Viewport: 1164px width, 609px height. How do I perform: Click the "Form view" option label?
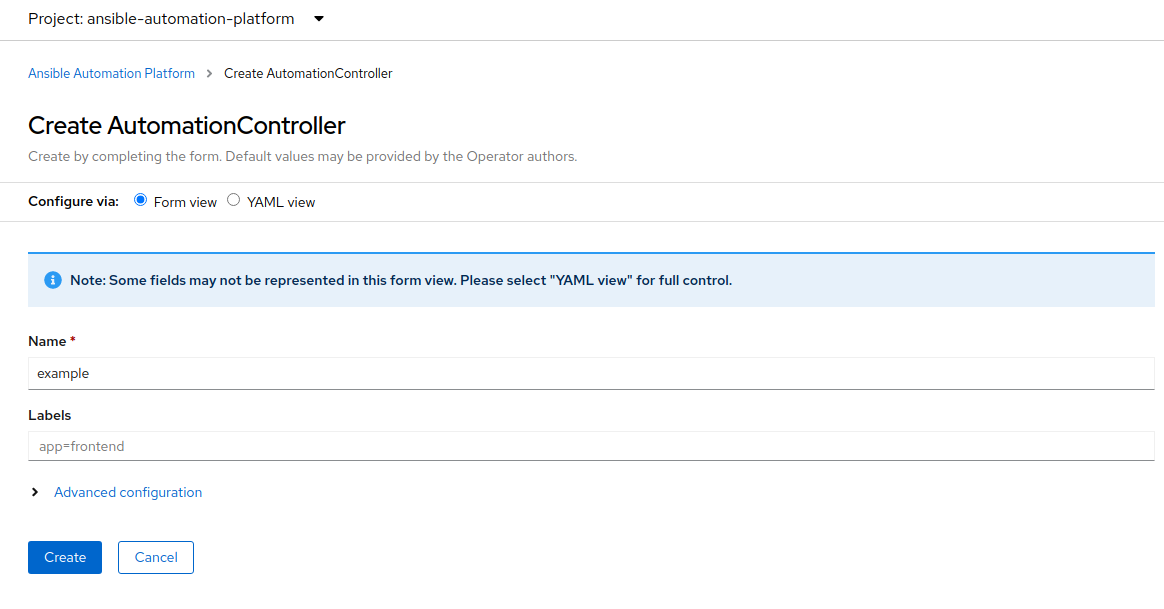click(185, 202)
